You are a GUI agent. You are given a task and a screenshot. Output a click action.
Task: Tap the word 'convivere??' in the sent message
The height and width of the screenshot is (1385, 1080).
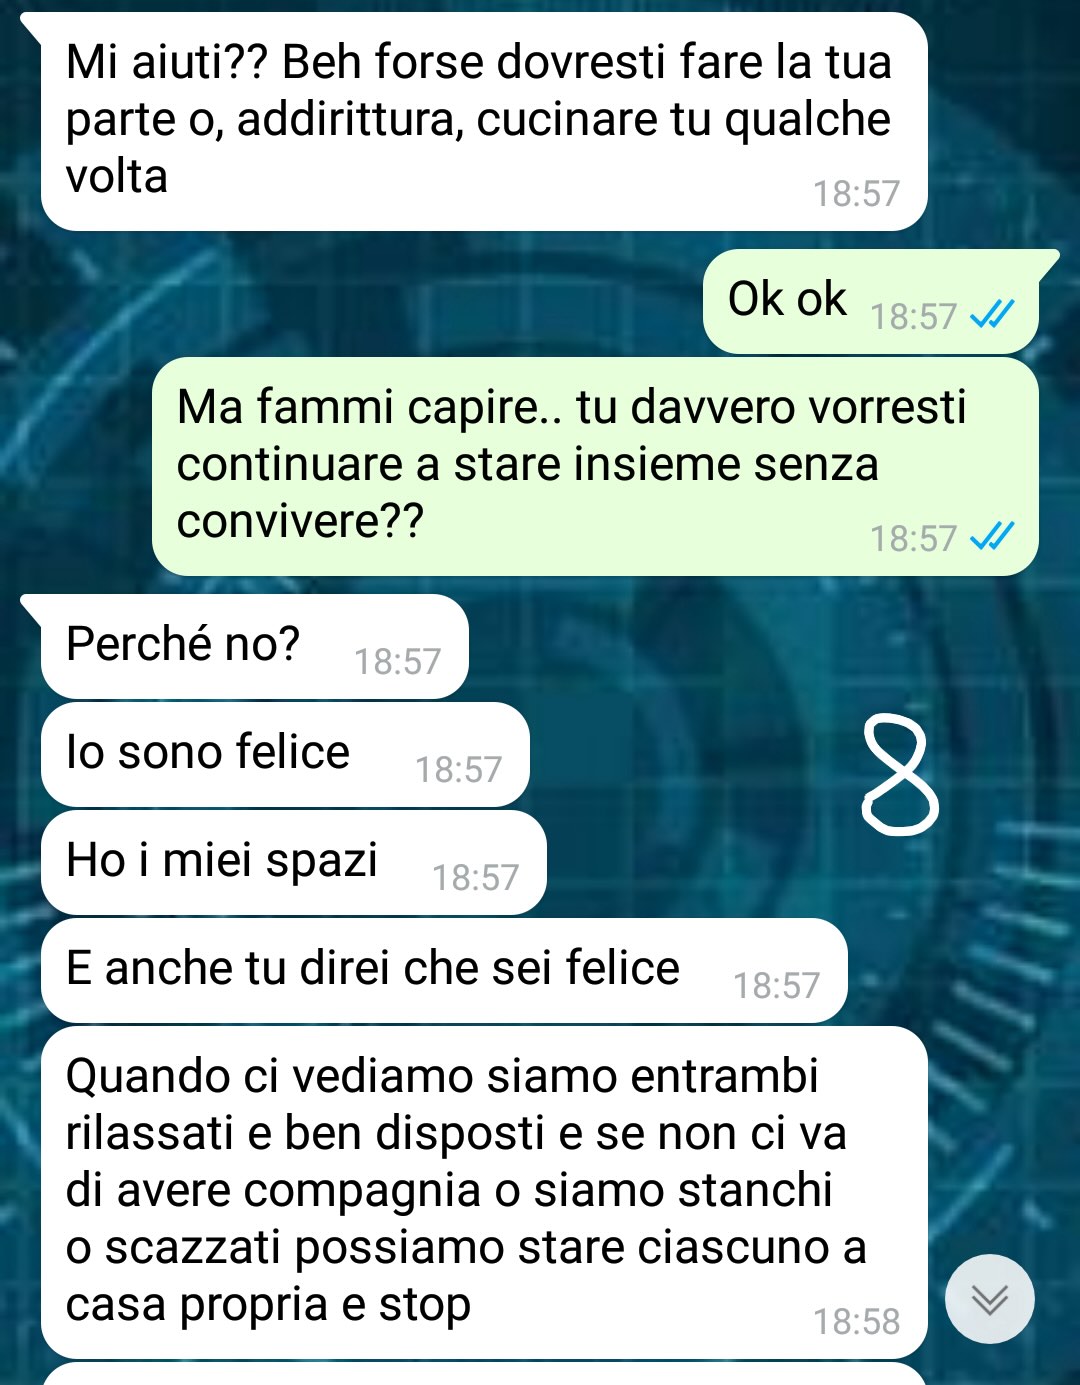coord(300,521)
